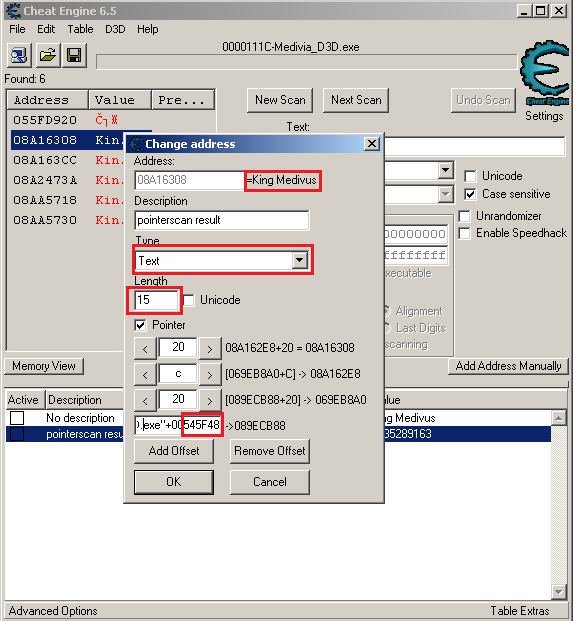Select address 08A2473A in the results list

[x=45, y=180]
